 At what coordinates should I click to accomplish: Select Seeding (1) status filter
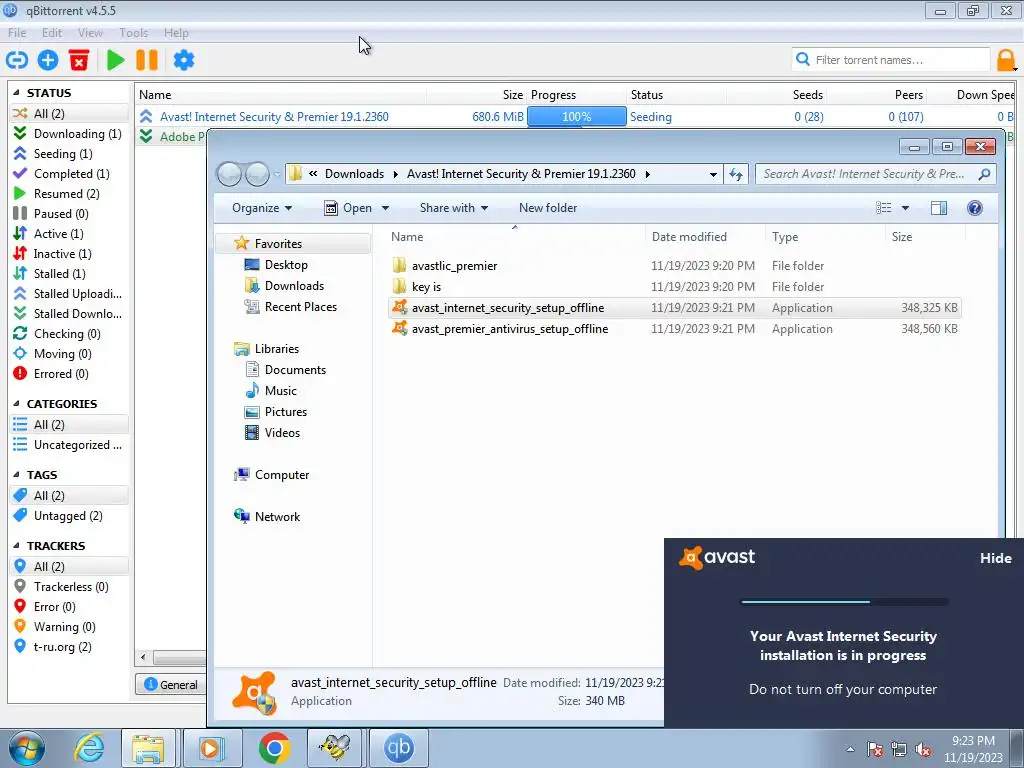click(69, 153)
